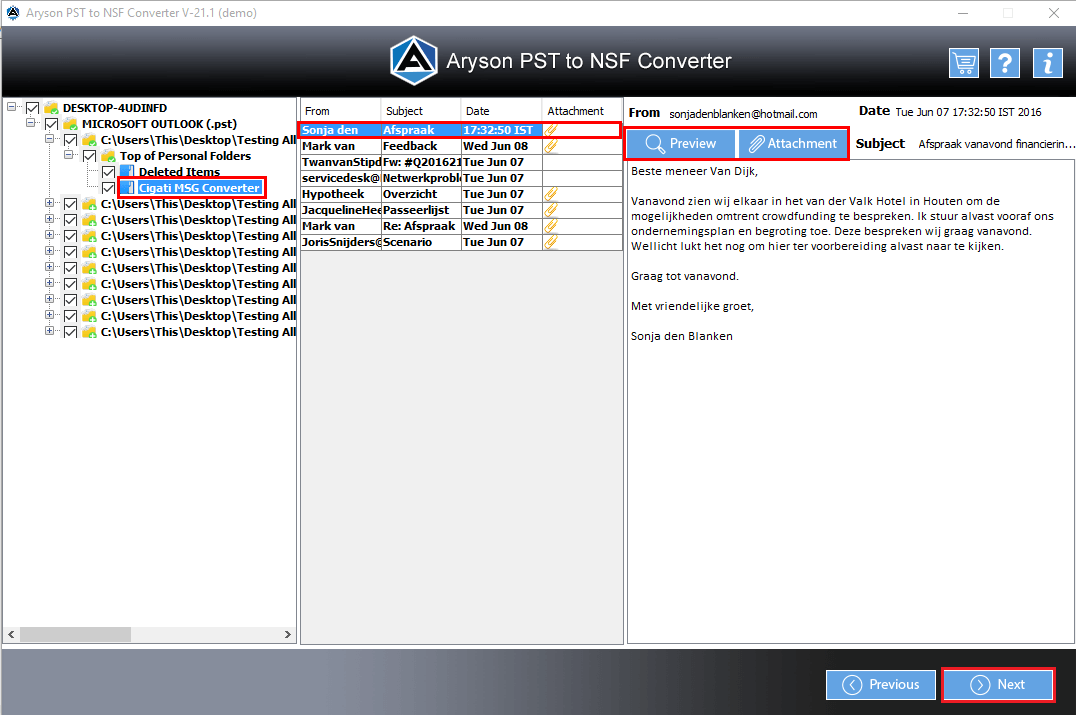This screenshot has width=1076, height=715.
Task: Toggle checkbox of first C:\Users path node
Action: click(x=70, y=140)
